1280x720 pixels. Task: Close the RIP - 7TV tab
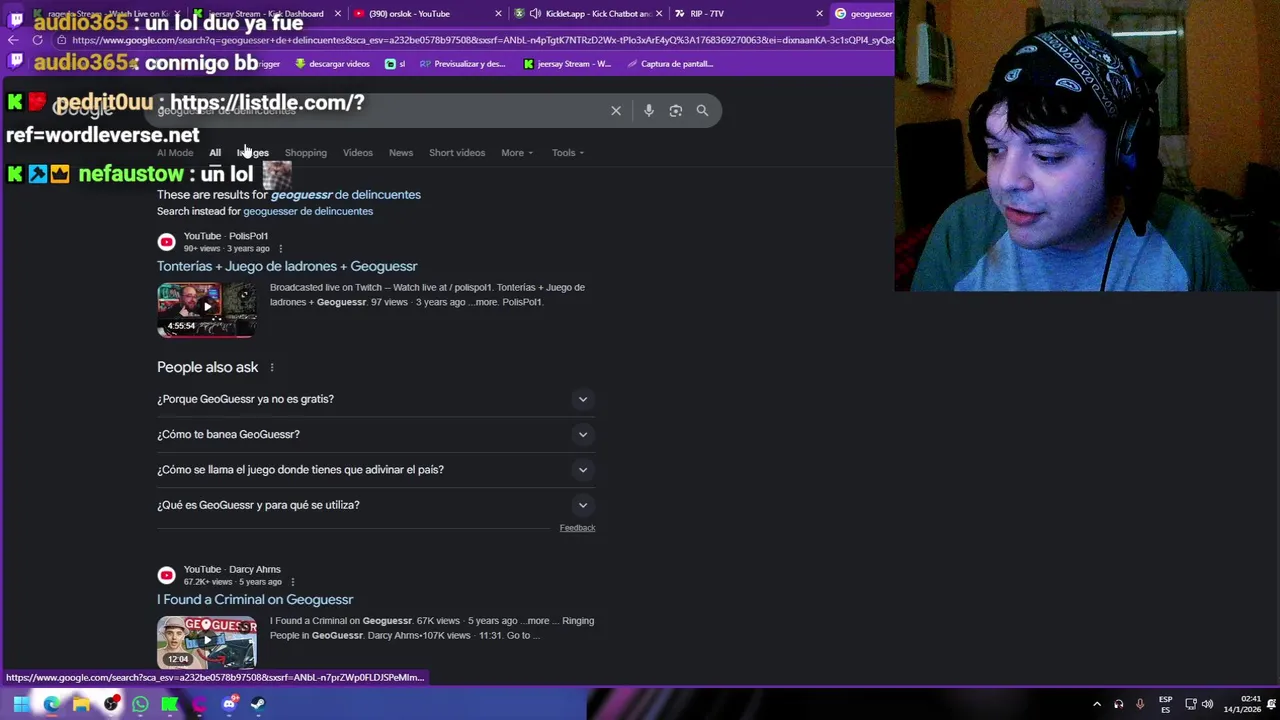tap(819, 14)
